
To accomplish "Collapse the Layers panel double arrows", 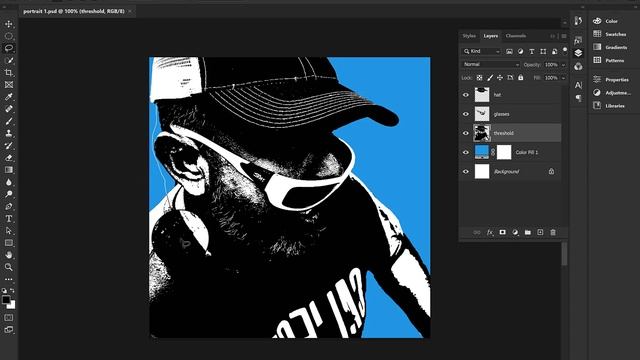I will click(553, 36).
